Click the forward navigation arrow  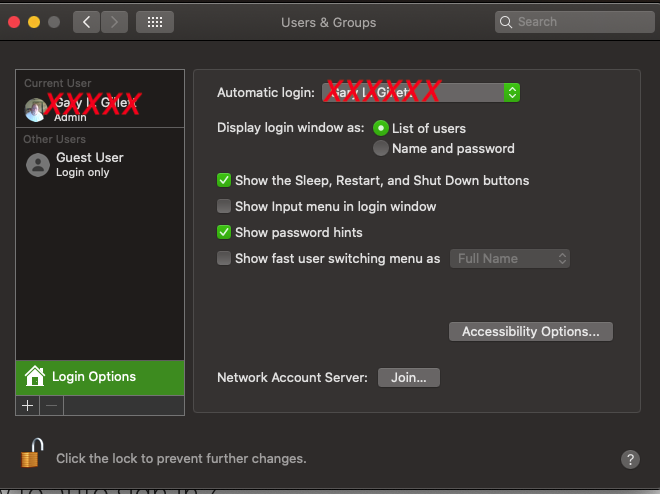[114, 21]
